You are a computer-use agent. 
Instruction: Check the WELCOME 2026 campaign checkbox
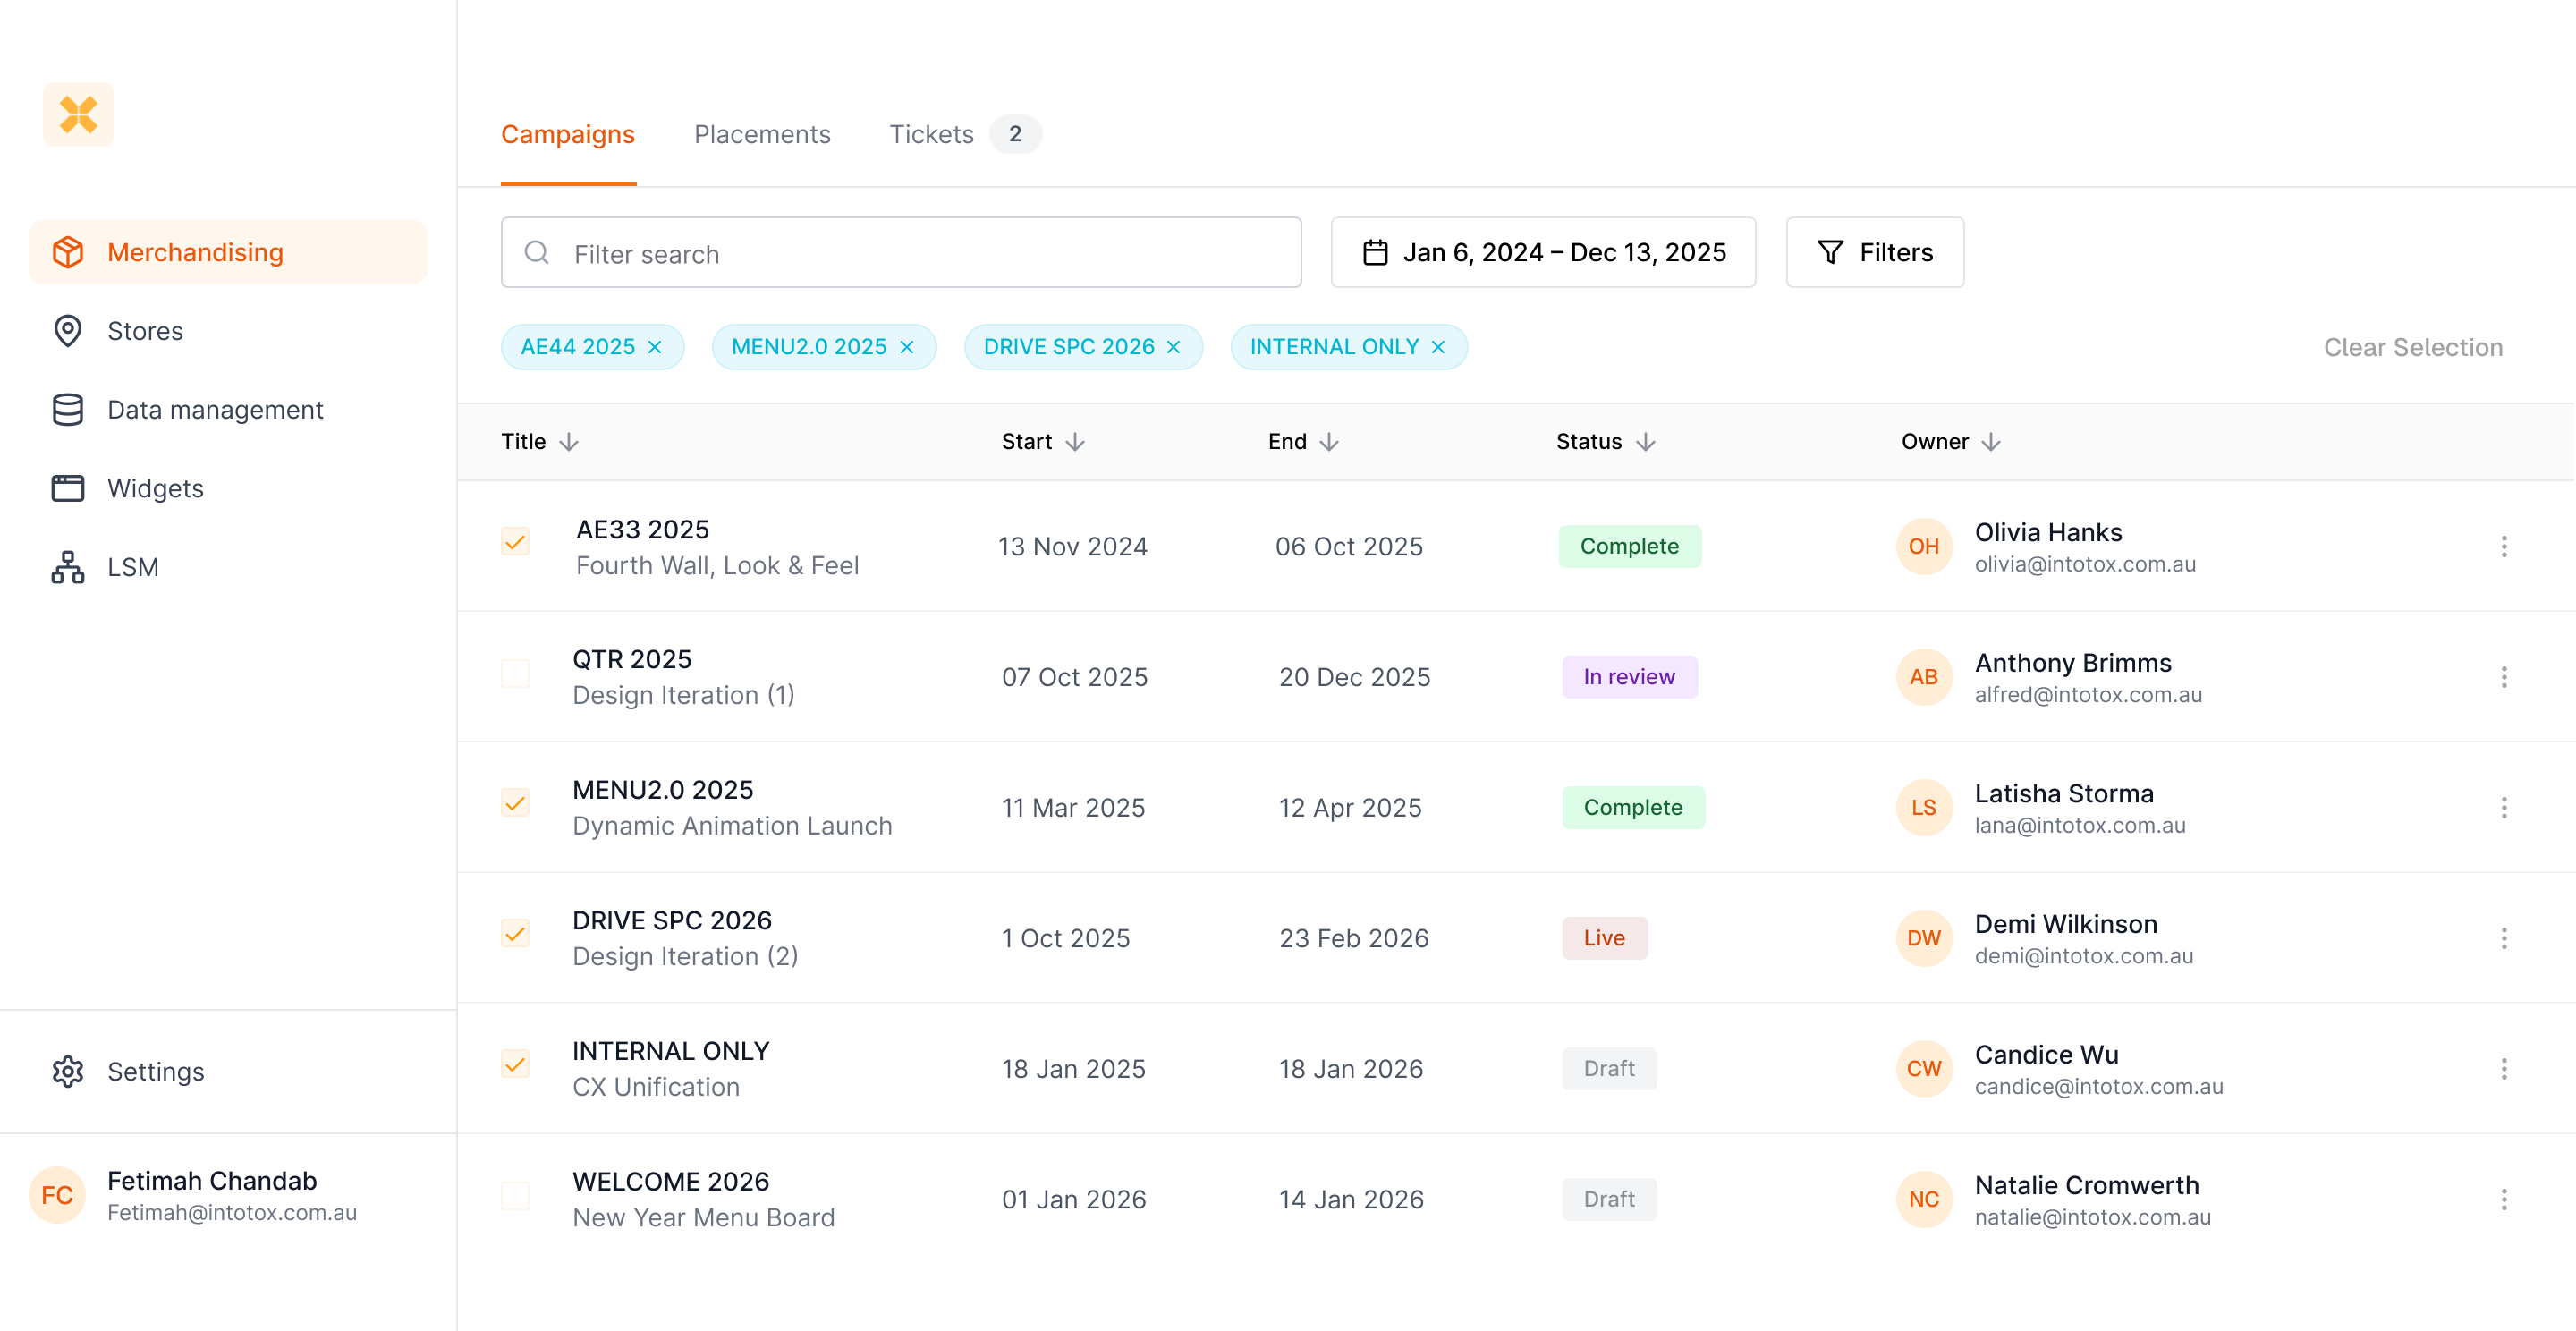coord(515,1195)
